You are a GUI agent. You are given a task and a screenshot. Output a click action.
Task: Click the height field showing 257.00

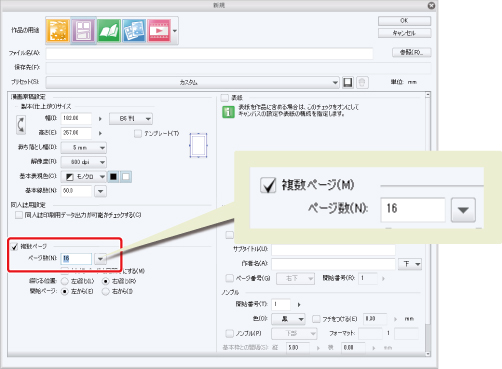(x=76, y=133)
